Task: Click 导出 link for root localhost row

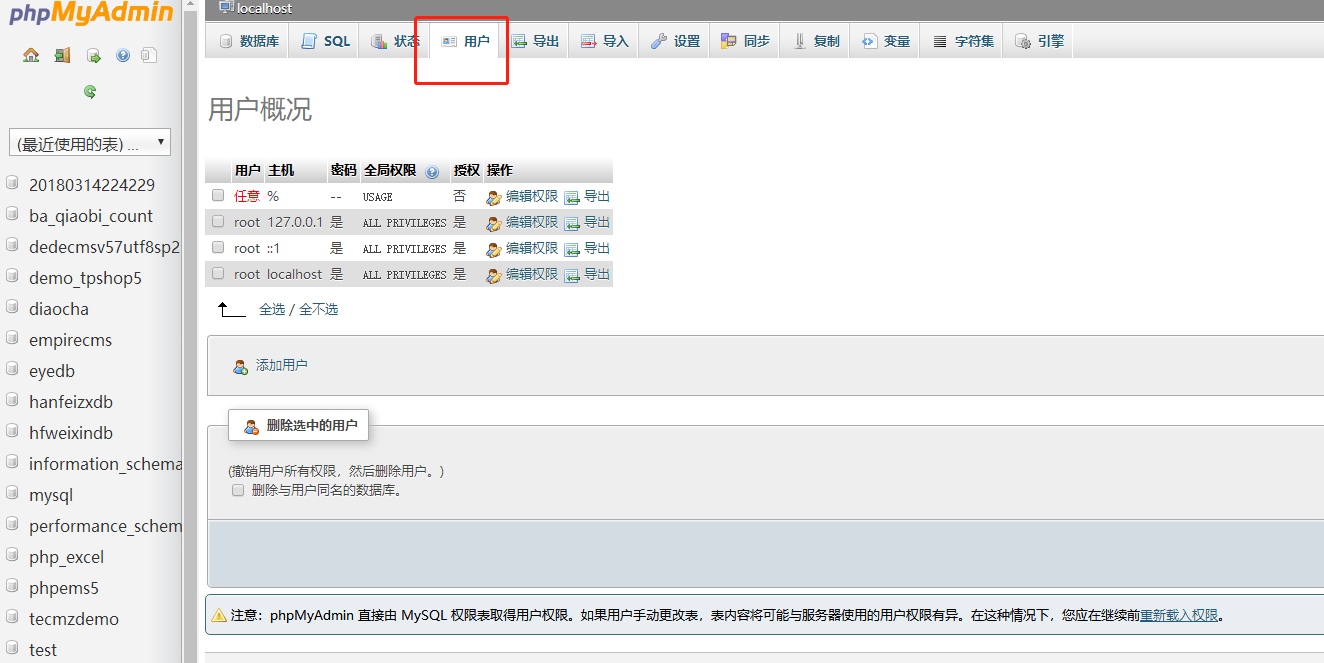Action: [x=597, y=274]
